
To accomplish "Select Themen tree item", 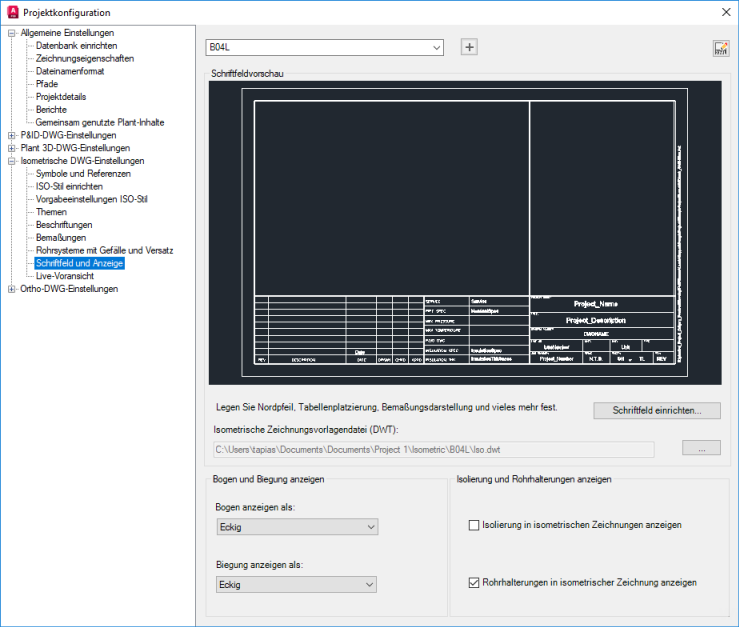I will pos(51,212).
